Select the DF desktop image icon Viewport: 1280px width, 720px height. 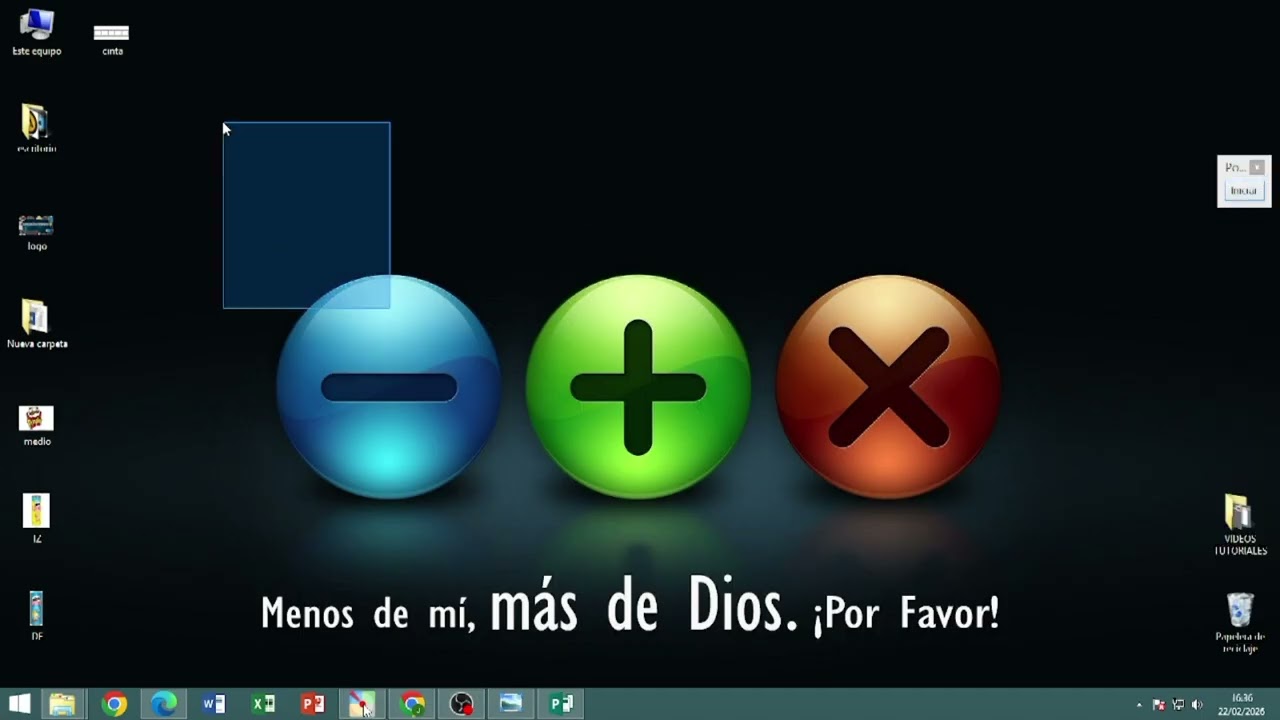37,615
